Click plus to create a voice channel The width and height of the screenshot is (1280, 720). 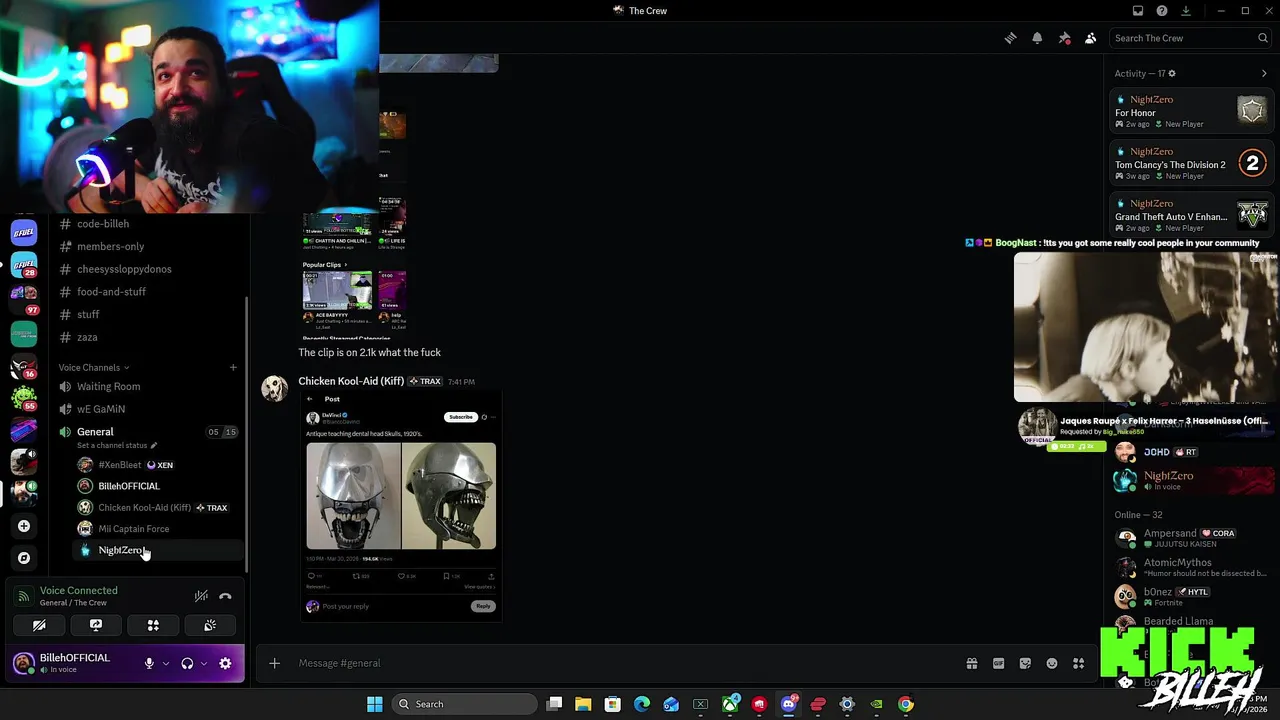click(x=233, y=367)
